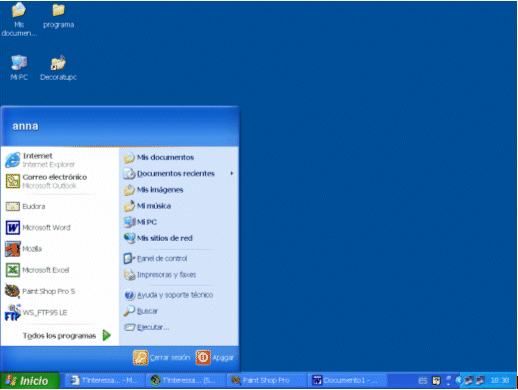Image resolution: width=518 pixels, height=390 pixels.
Task: Expand hidden tray icons chevron
Action: click(459, 380)
